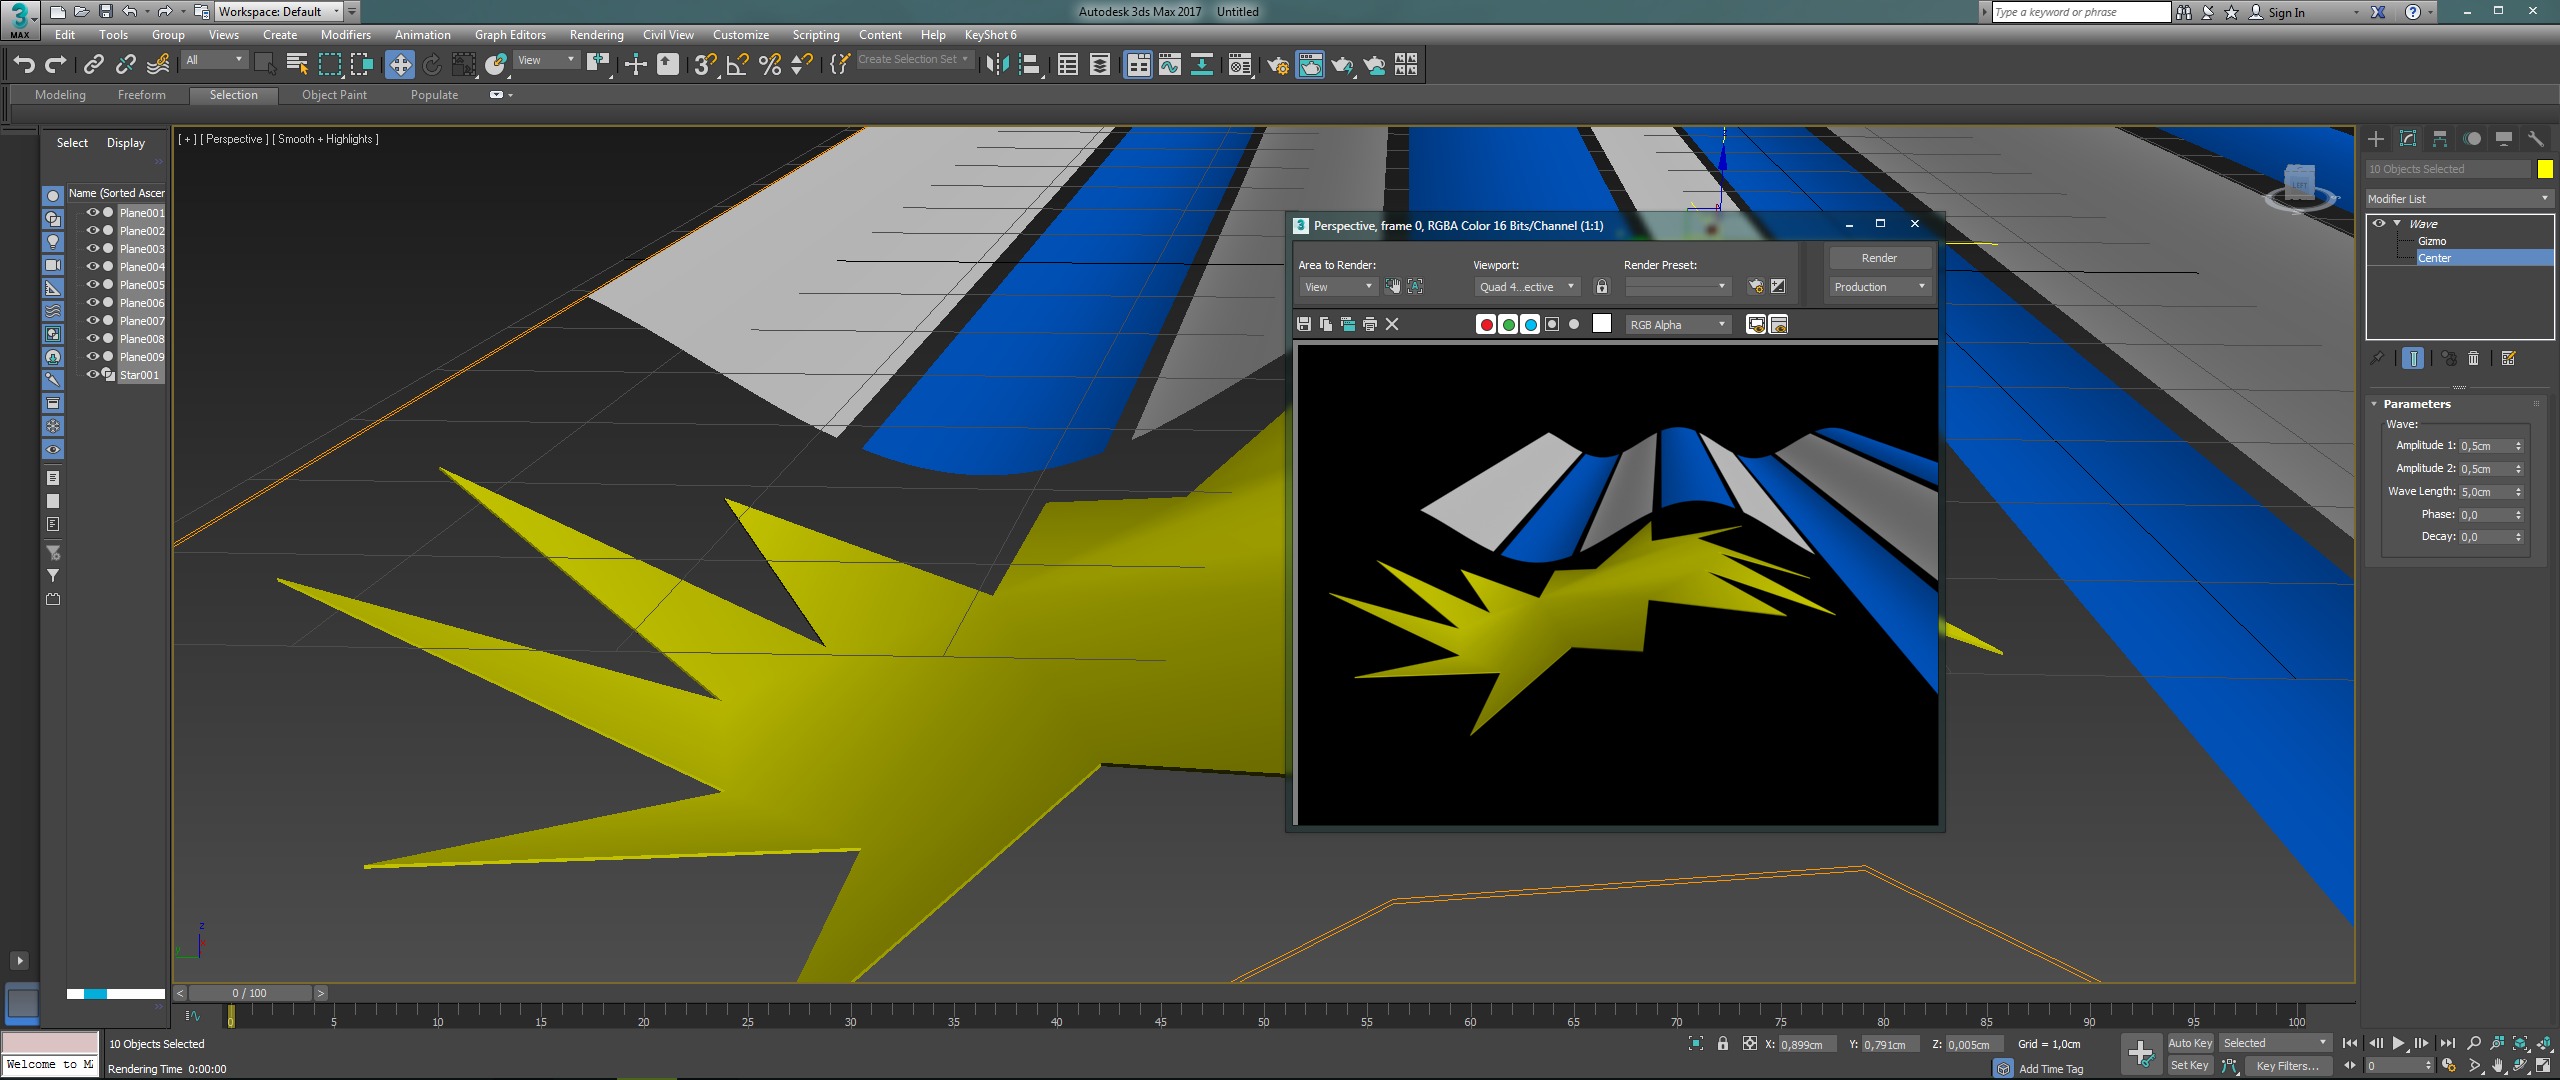This screenshot has height=1080, width=2560.
Task: Open the RGB Alpha channel dropdown
Action: [1678, 325]
